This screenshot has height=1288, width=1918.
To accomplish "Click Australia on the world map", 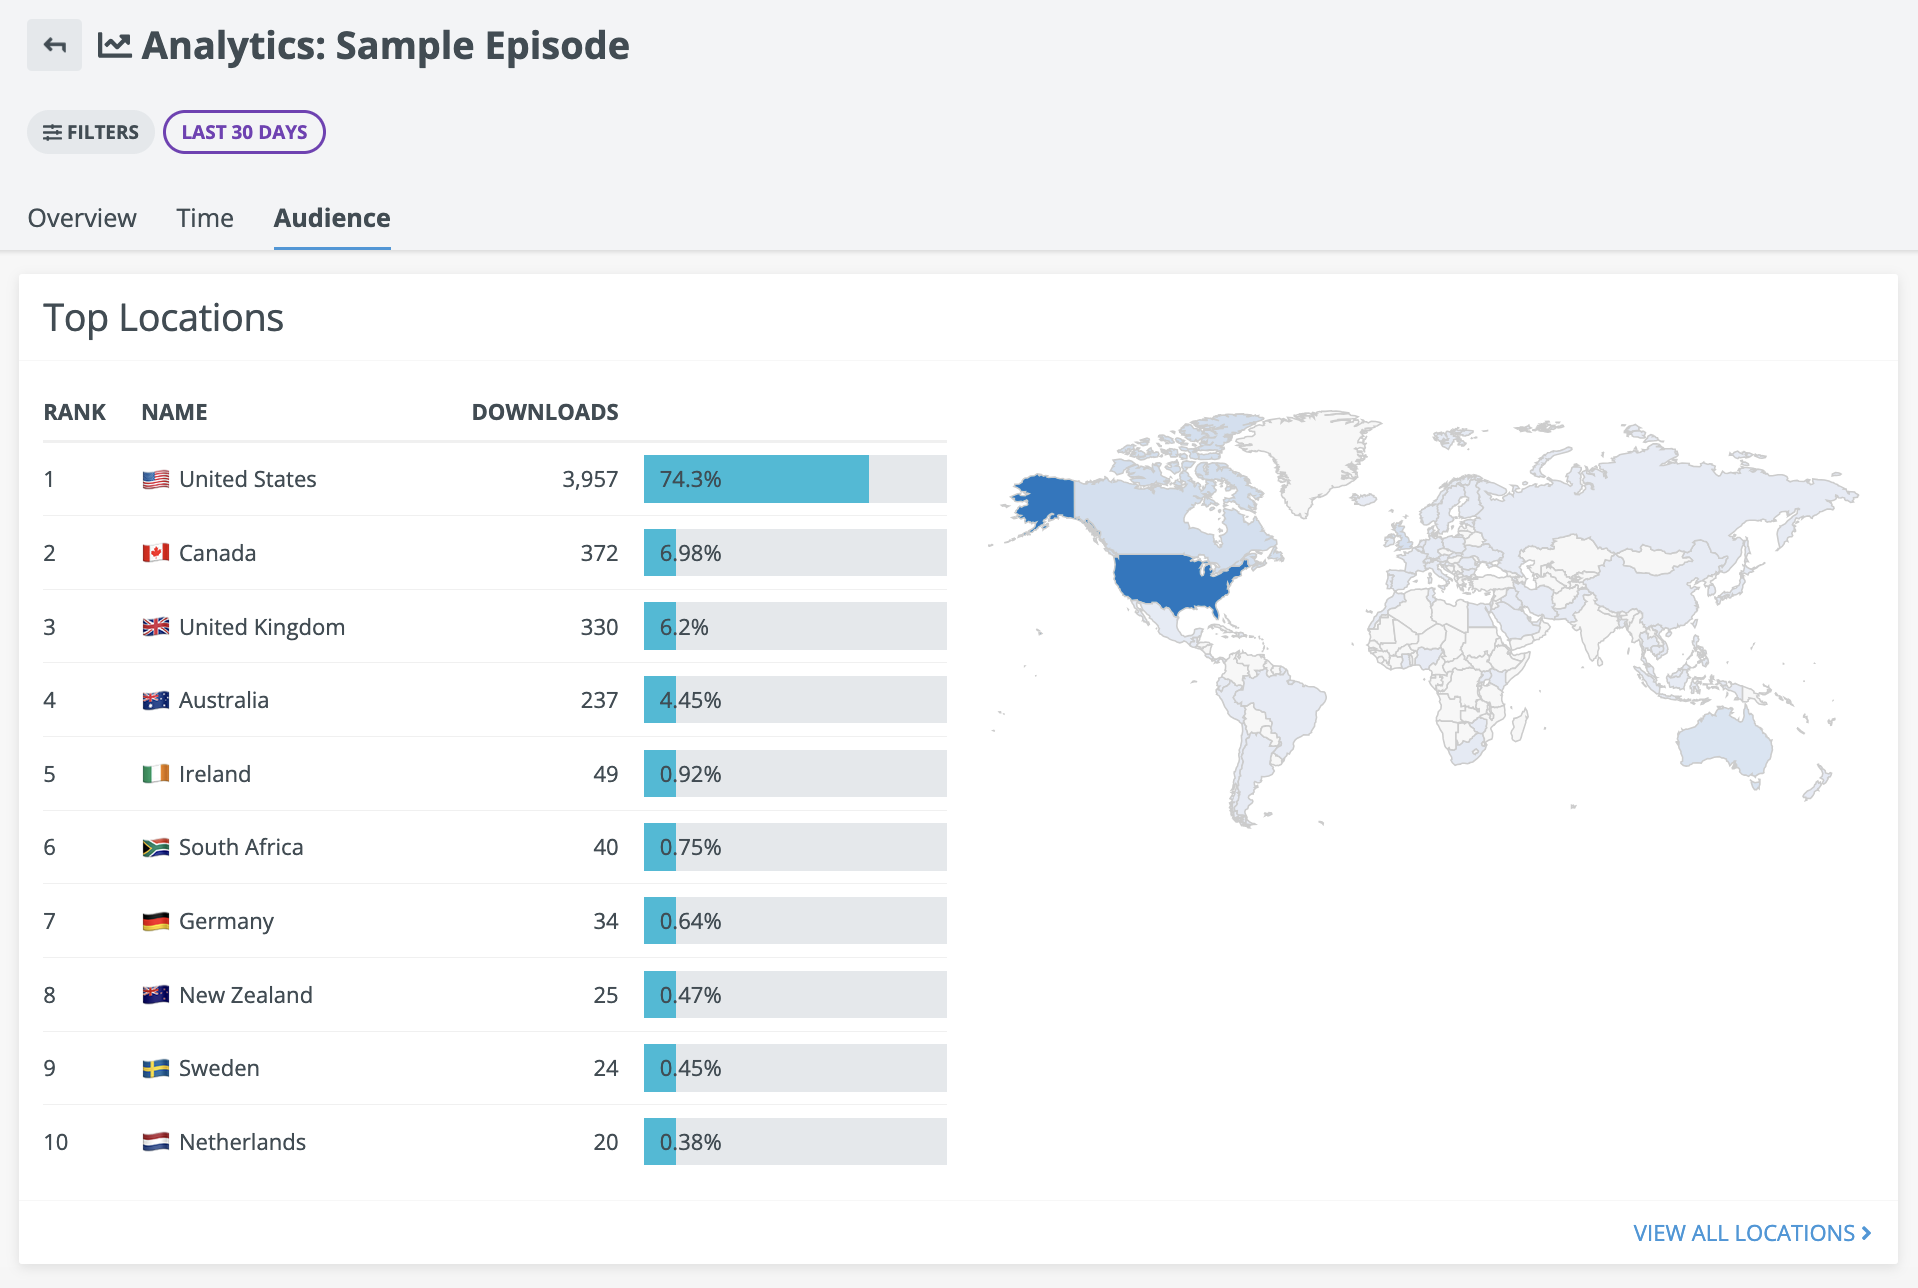I will pyautogui.click(x=1724, y=742).
